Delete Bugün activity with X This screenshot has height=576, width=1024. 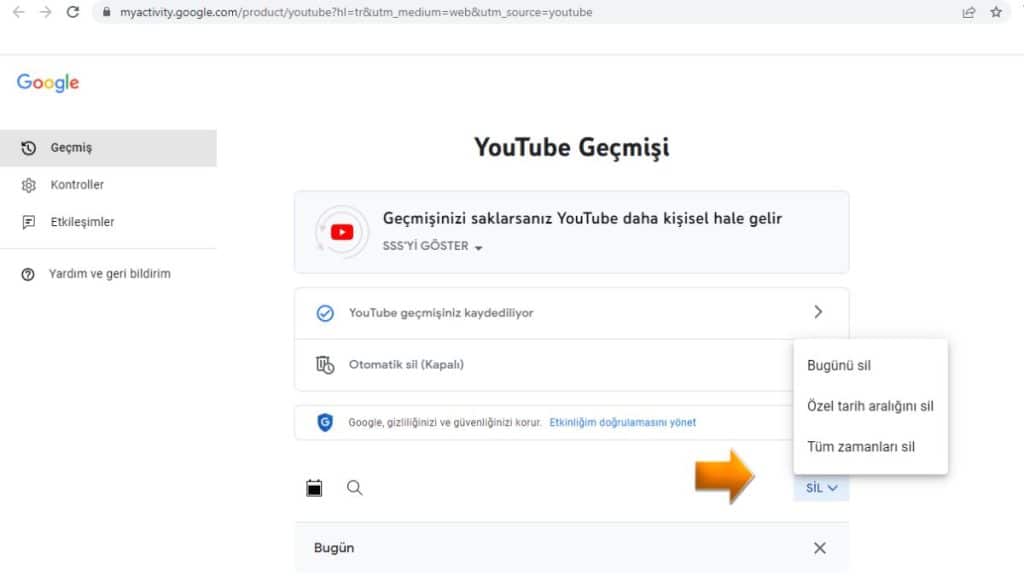click(x=820, y=548)
